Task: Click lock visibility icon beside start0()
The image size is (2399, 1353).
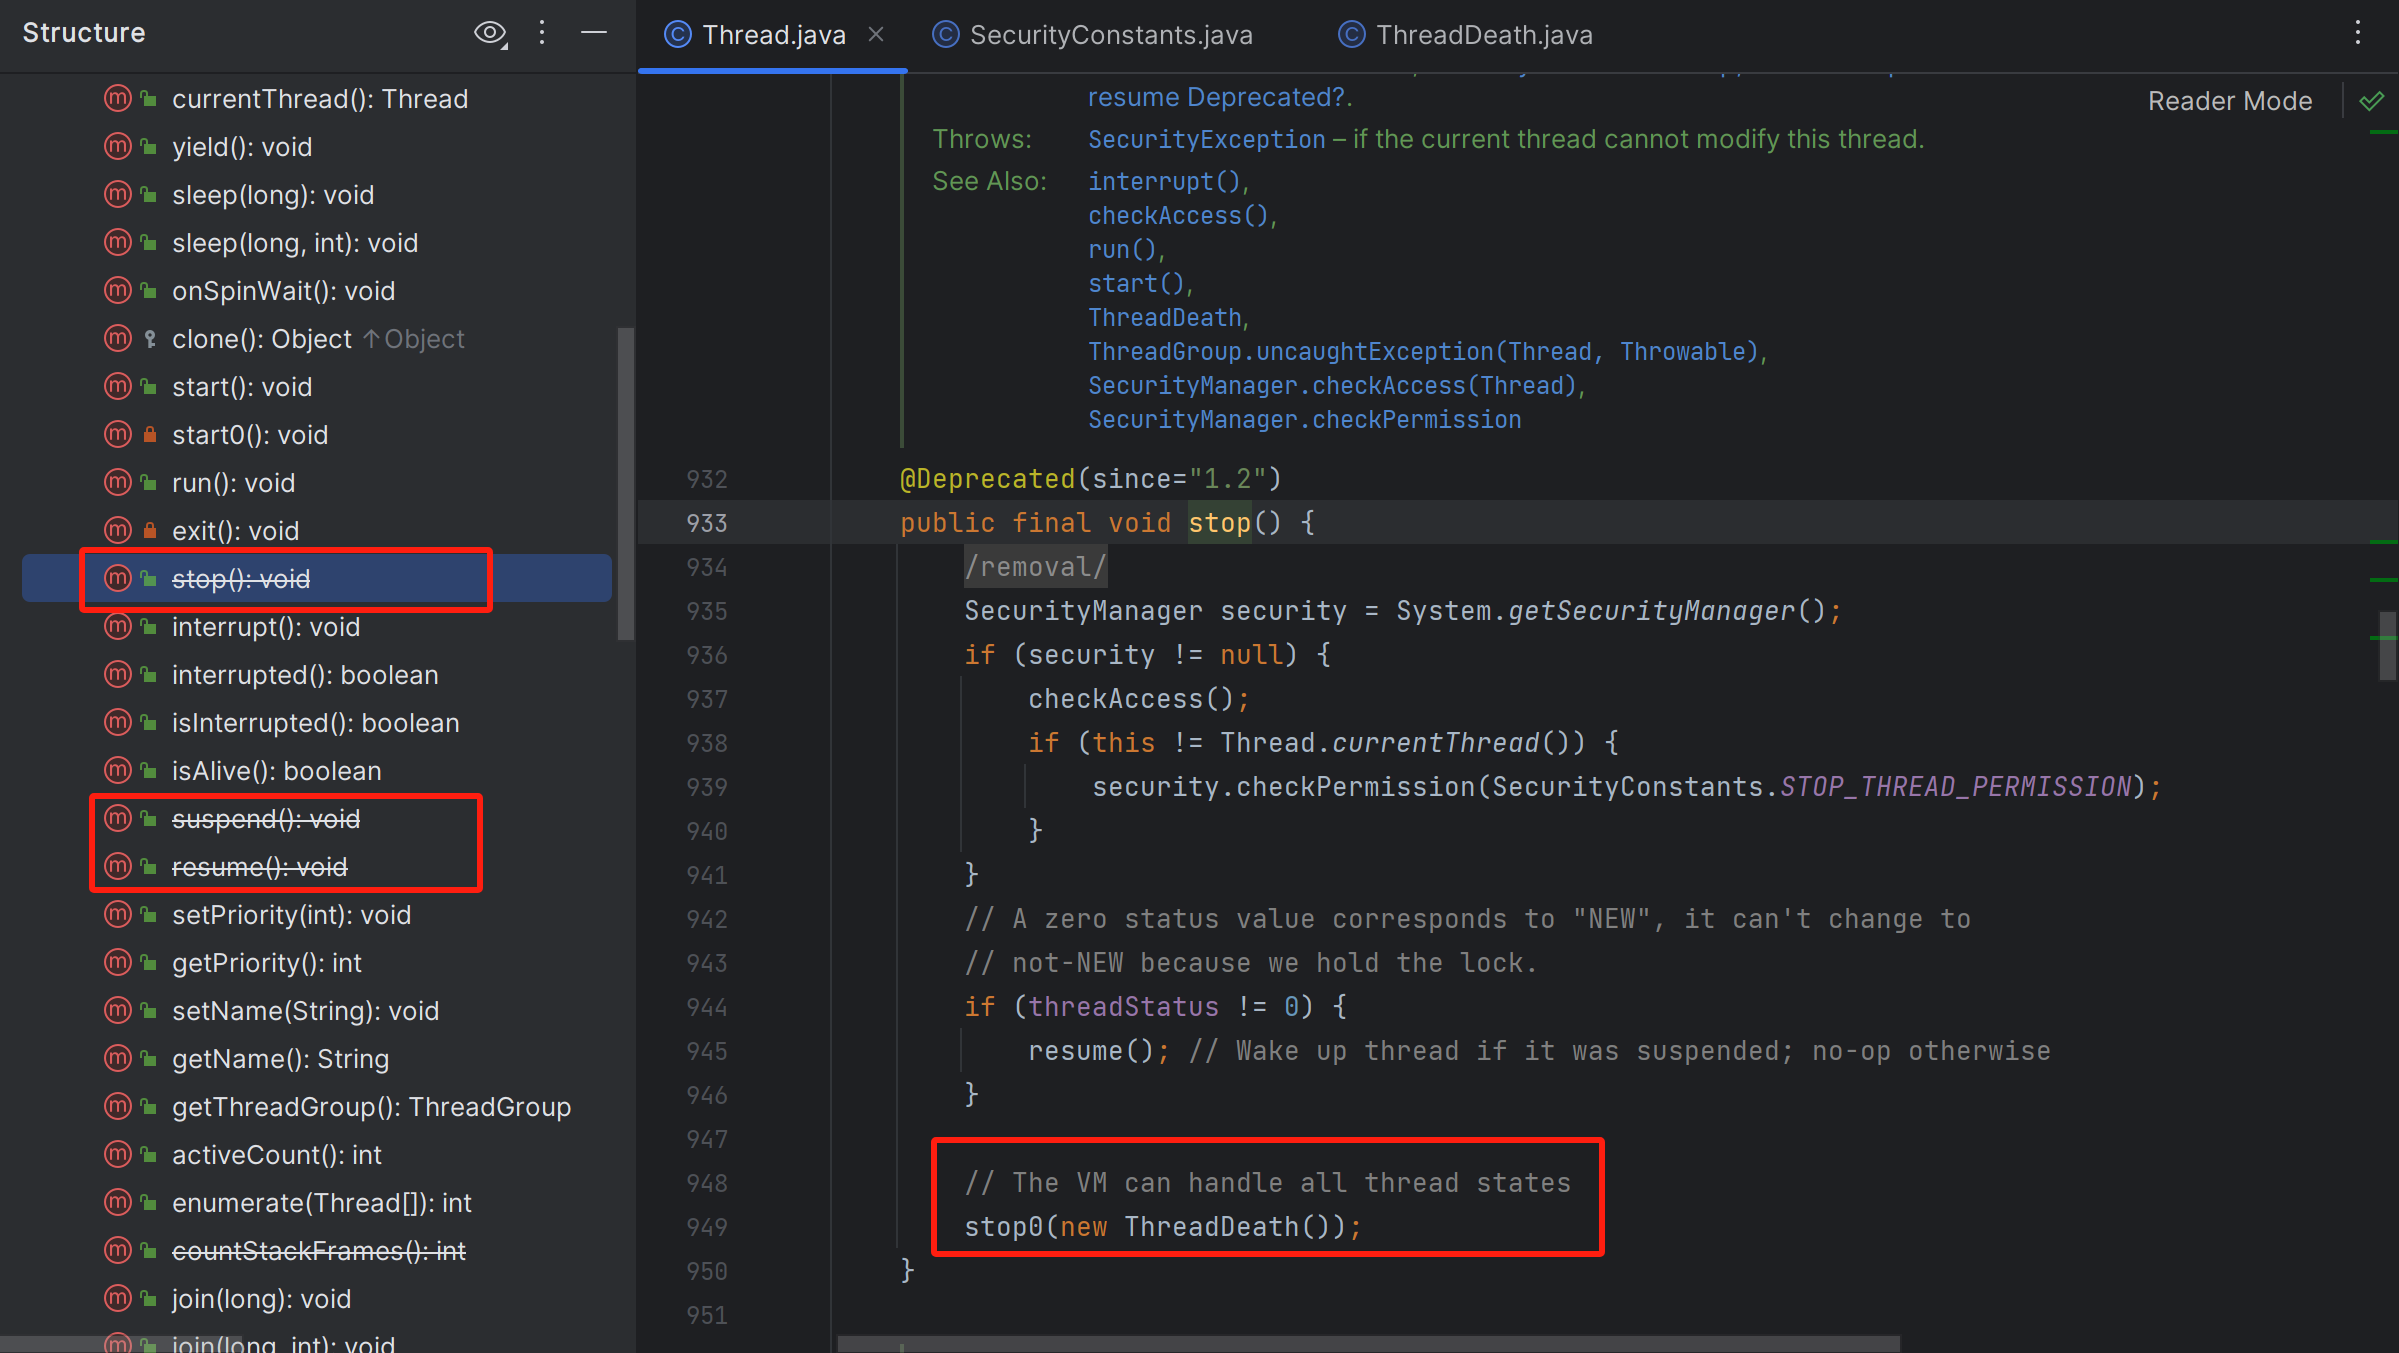Action: tap(150, 435)
